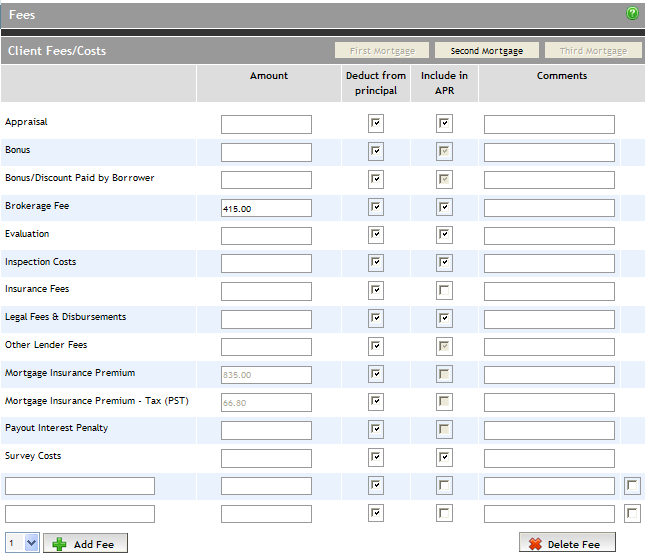645x557 pixels.
Task: Select the first custom fee delete checkbox
Action: pos(632,486)
